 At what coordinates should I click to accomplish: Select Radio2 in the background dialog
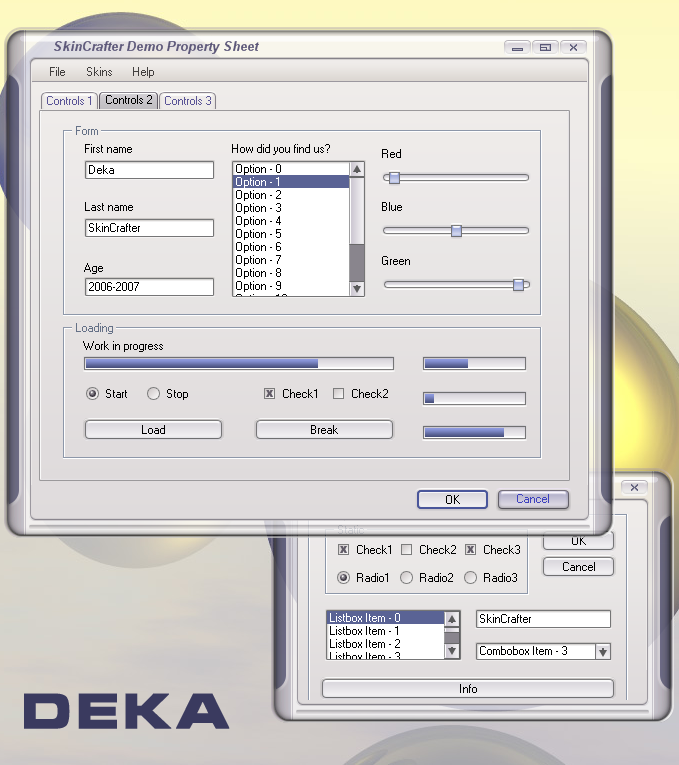406,578
